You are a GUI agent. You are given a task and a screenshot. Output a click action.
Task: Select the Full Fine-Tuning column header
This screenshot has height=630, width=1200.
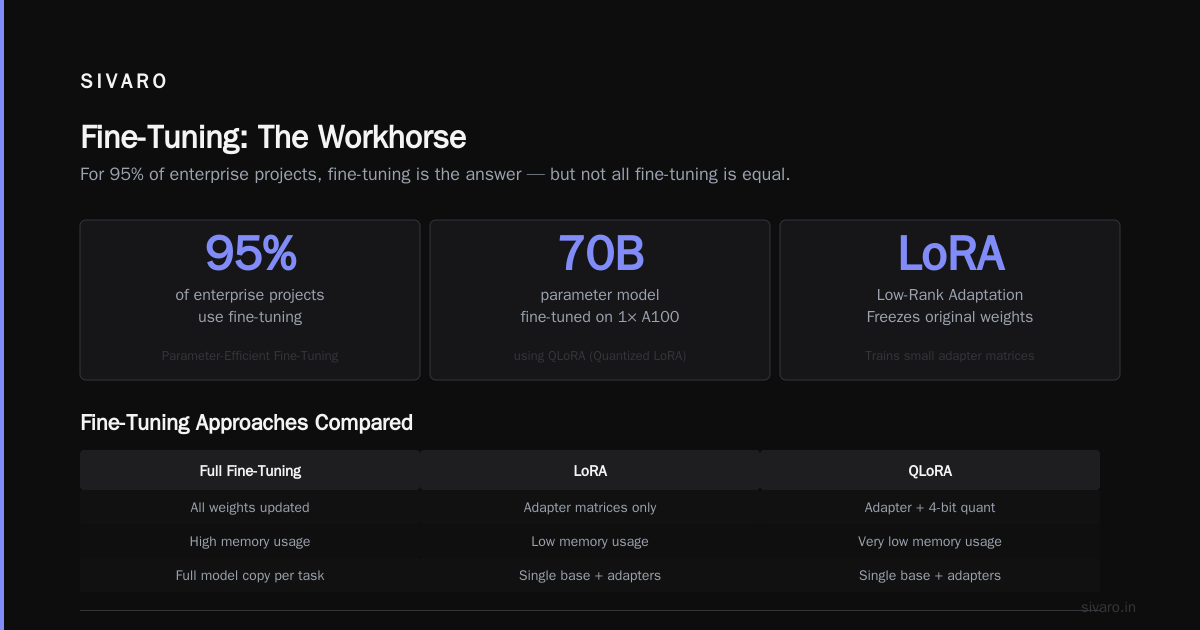click(250, 470)
